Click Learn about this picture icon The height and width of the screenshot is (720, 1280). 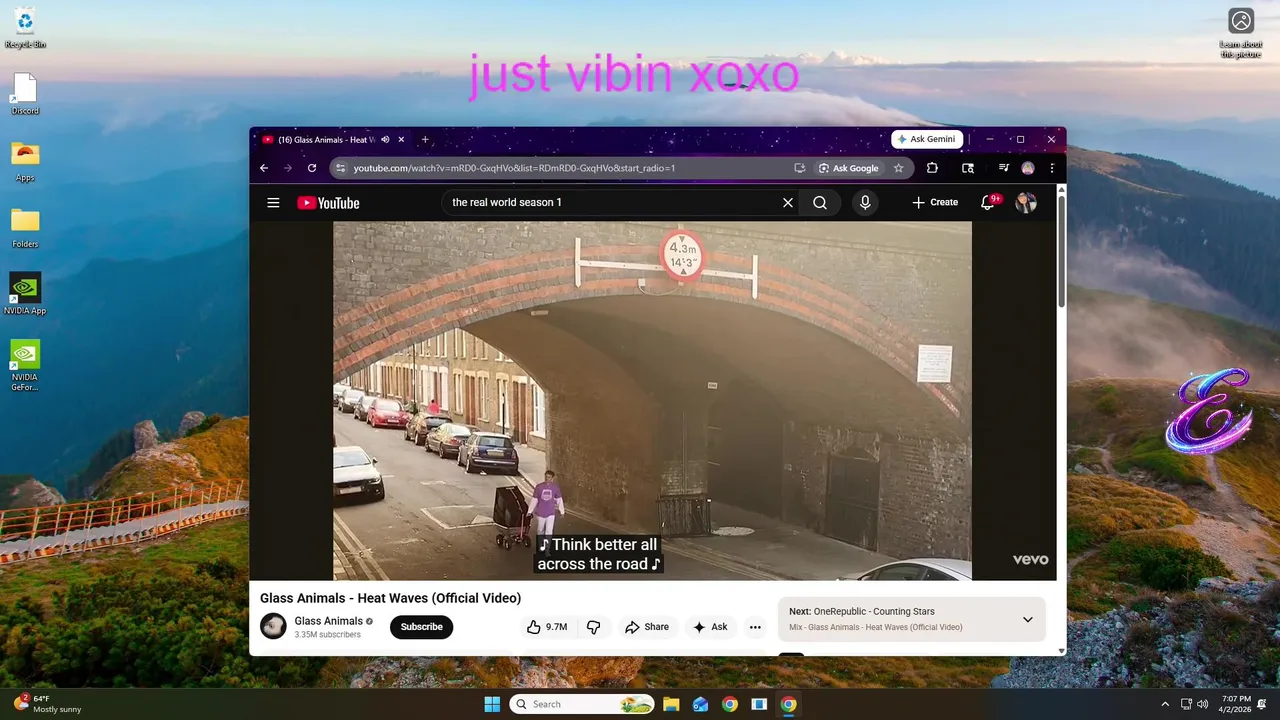(x=1241, y=33)
